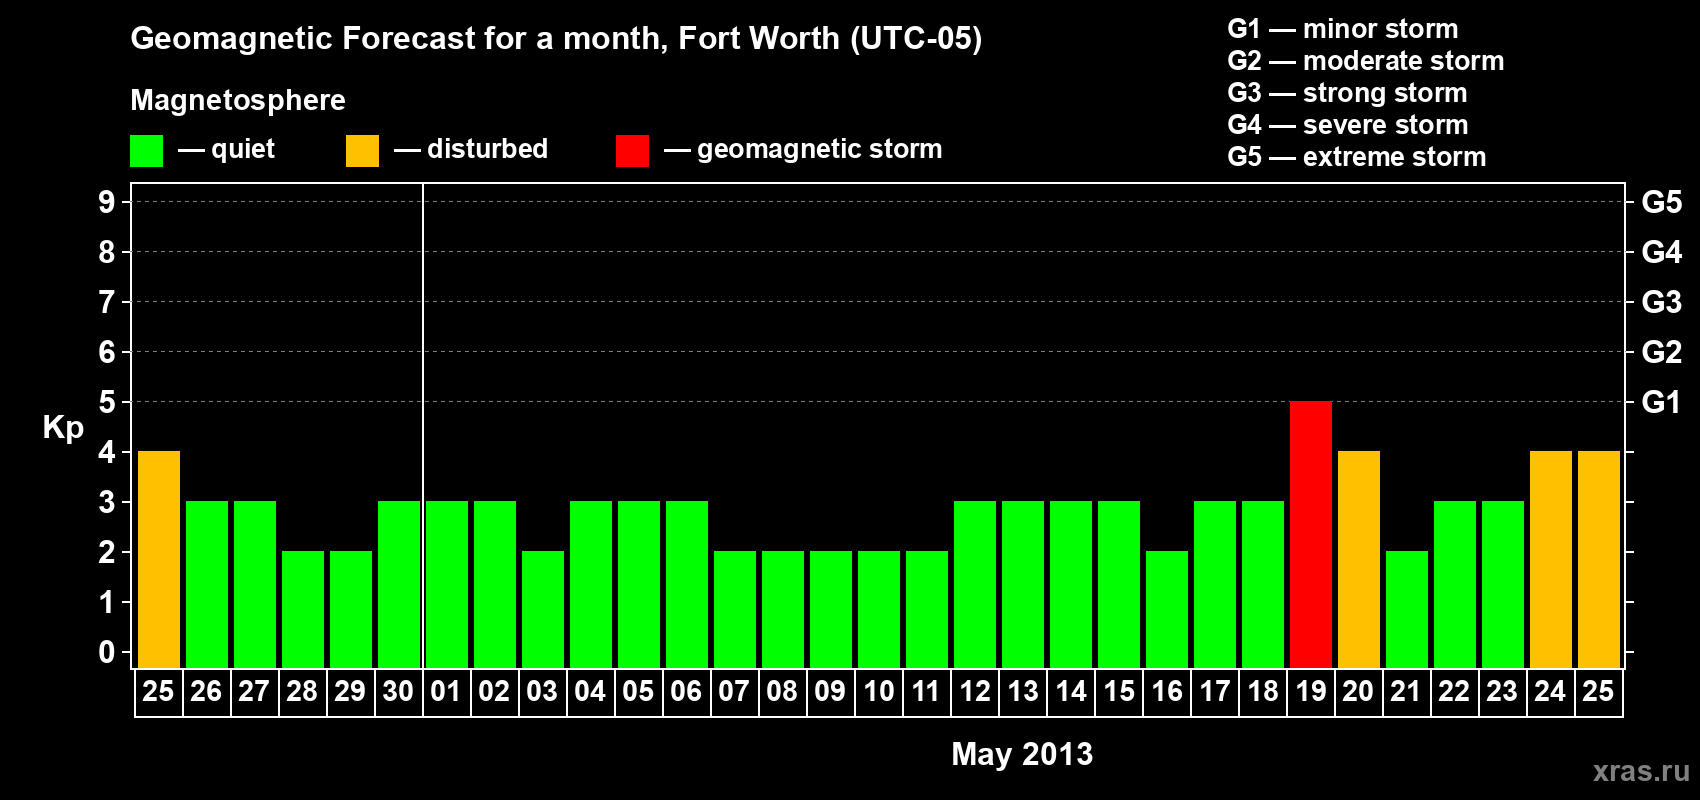Image resolution: width=1700 pixels, height=800 pixels.
Task: Click the date cell labeled 07
Action: click(x=735, y=692)
